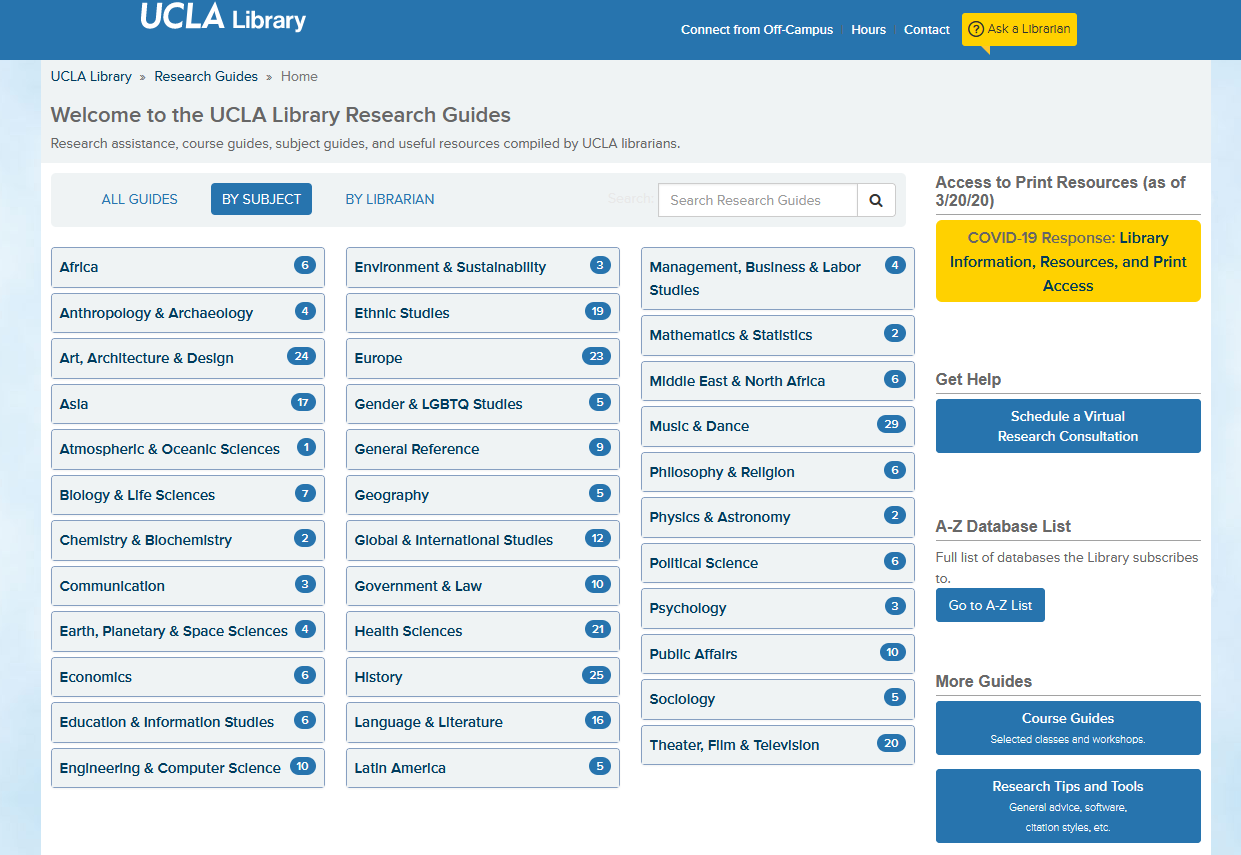The height and width of the screenshot is (855, 1241).
Task: Open the Ethnic Studies subject
Action: tap(483, 313)
